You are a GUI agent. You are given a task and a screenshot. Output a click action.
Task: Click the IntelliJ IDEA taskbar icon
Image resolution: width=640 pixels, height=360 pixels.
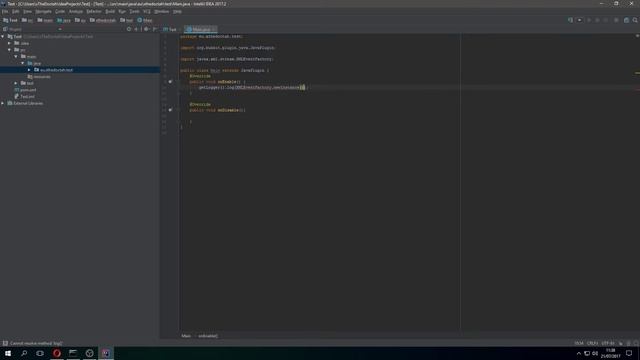[x=106, y=353]
